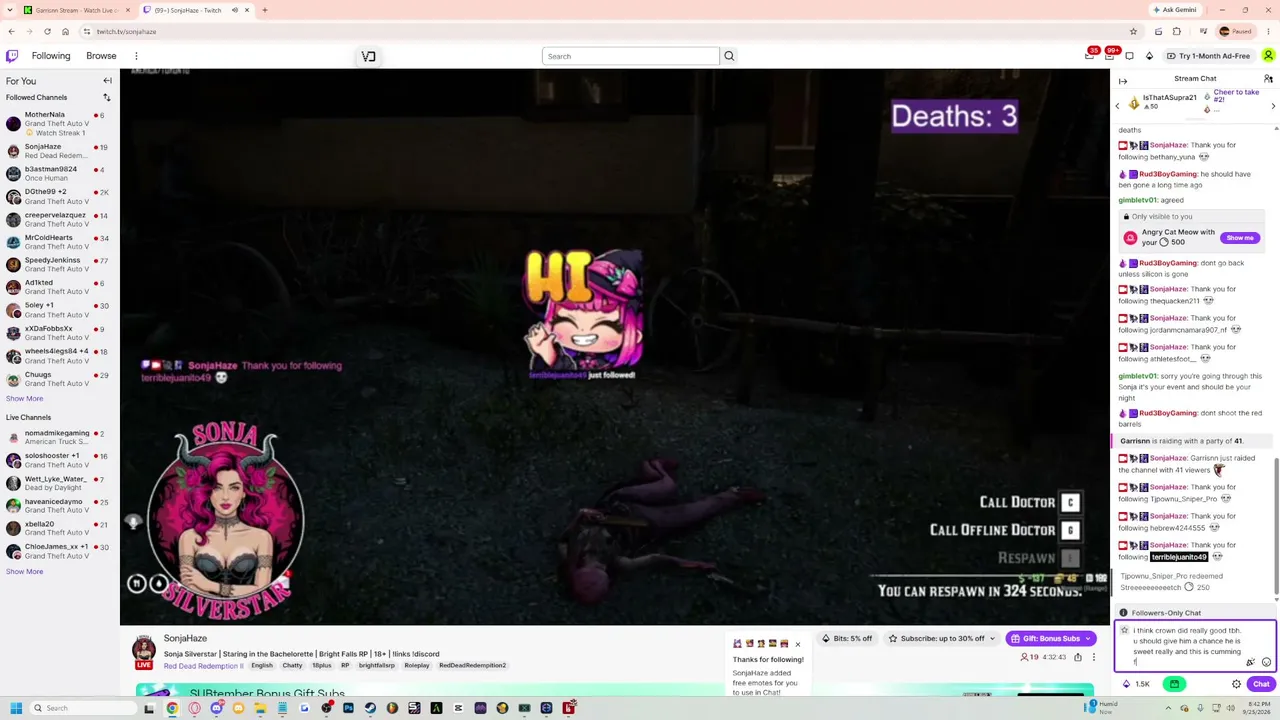Click the Followers-Only Chat info icon
Screen dimensions: 1280x720
pos(1123,613)
